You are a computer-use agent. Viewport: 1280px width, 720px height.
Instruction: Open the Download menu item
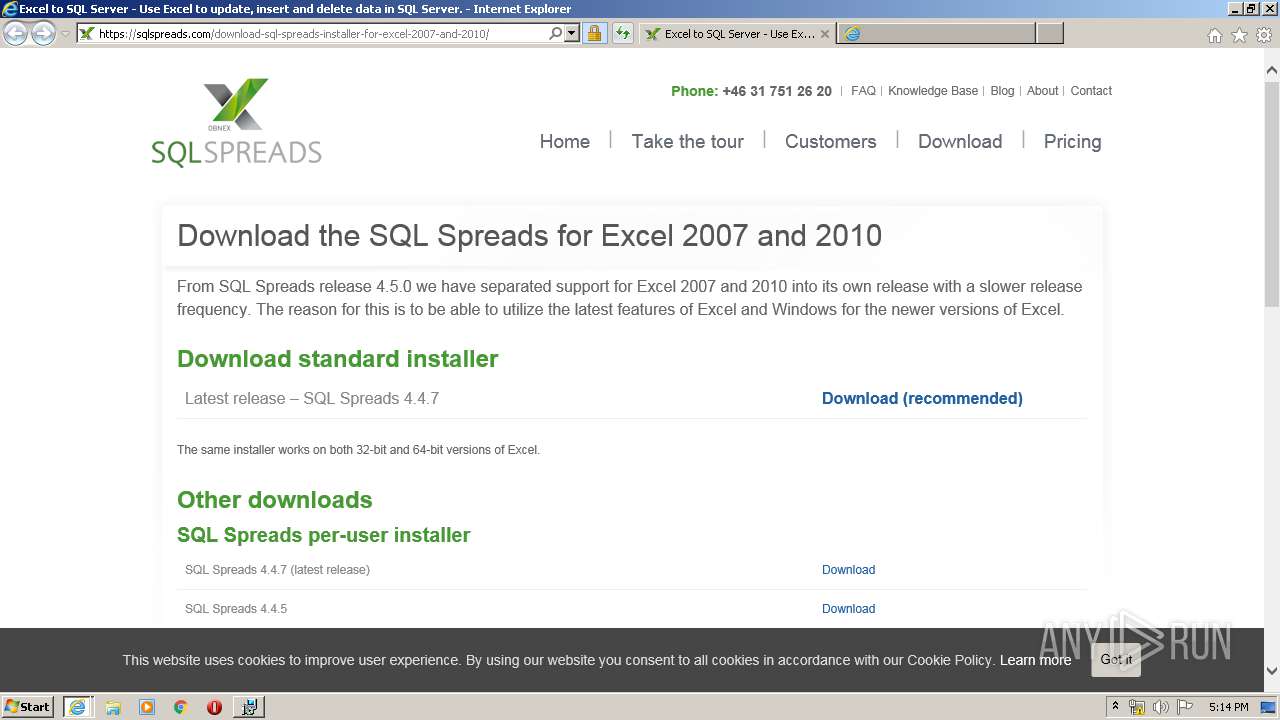click(x=960, y=142)
